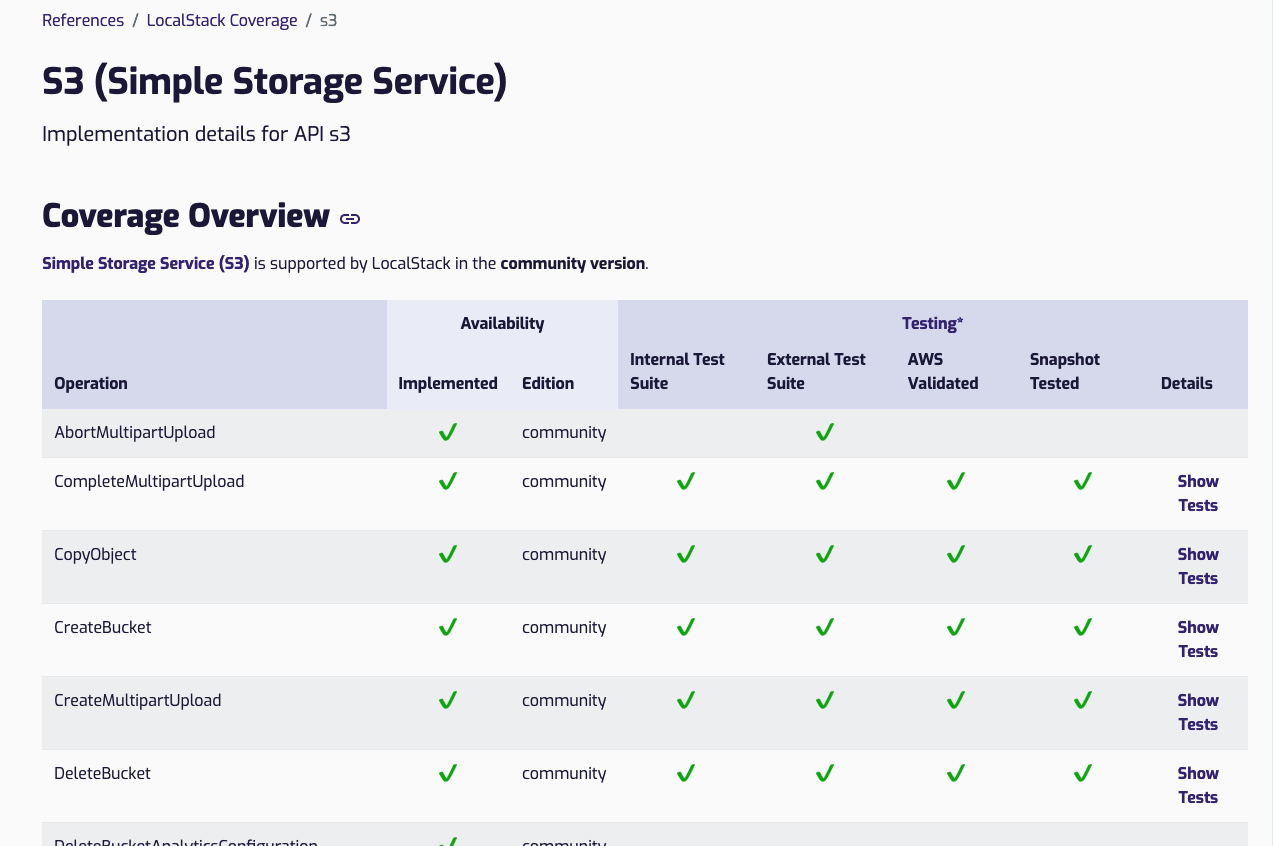
Task: Click DeleteBucket implemented checkmark
Action: (x=448, y=773)
